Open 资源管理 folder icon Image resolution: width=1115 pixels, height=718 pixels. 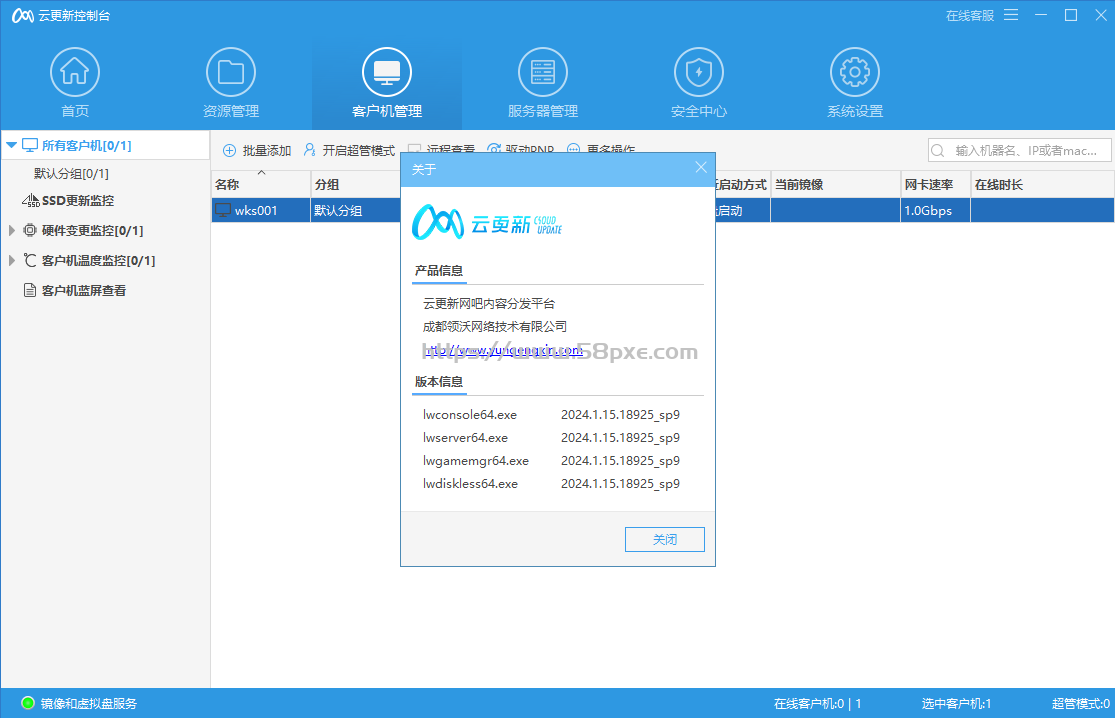click(x=230, y=73)
